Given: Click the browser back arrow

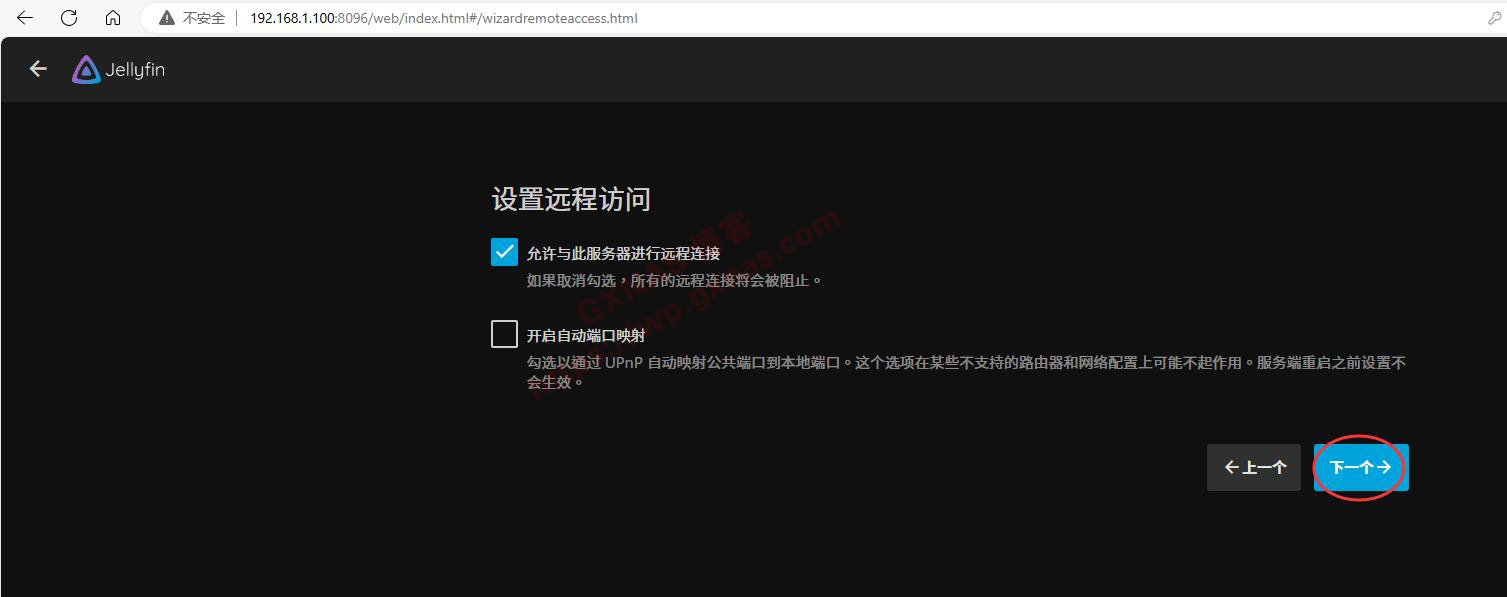Looking at the screenshot, I should click(25, 18).
